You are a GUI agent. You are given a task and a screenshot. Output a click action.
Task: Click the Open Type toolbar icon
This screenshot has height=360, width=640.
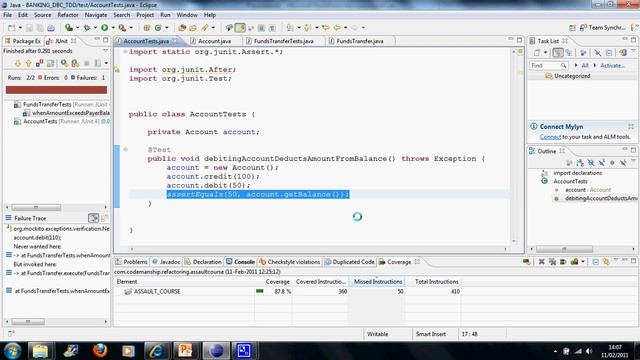coord(182,28)
